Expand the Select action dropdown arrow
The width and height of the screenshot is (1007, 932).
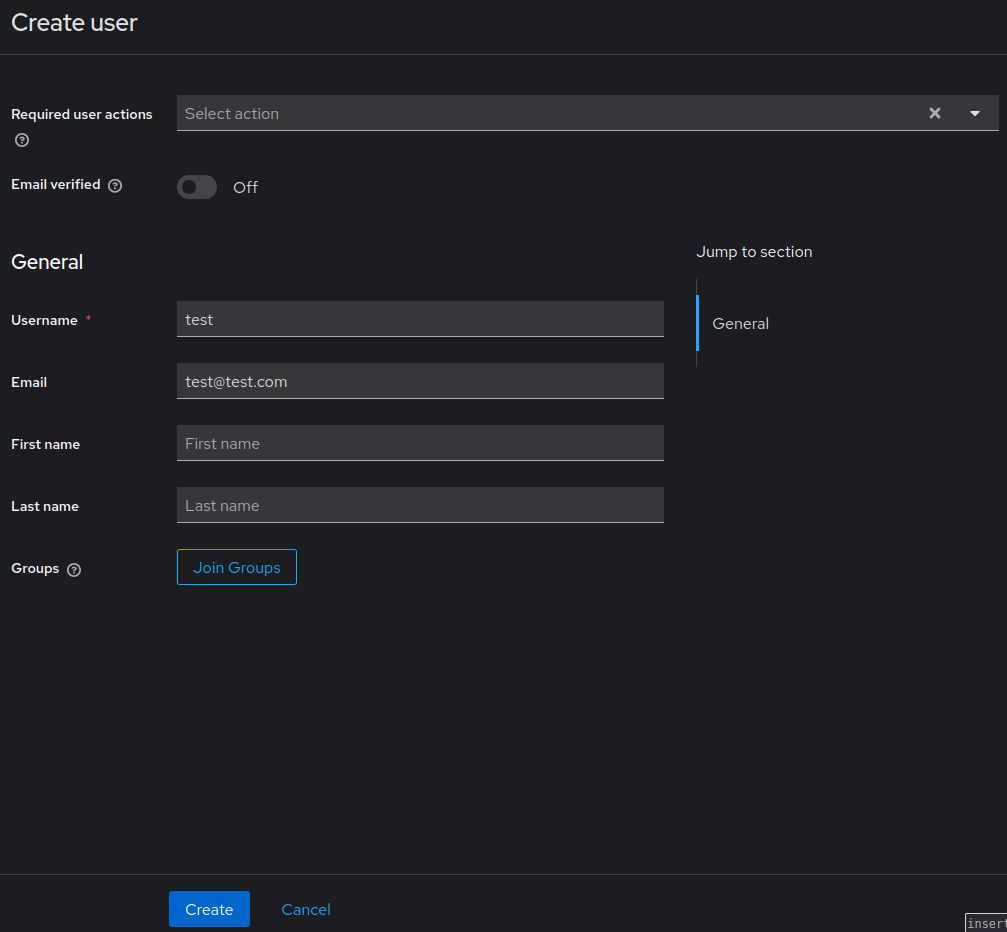pos(974,113)
